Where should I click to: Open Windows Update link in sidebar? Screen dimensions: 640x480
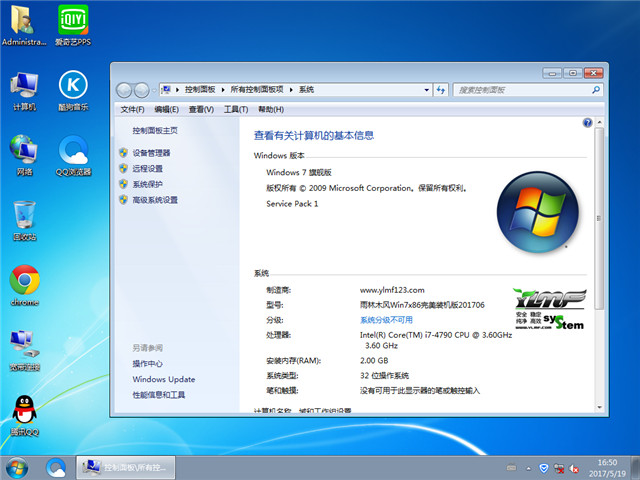[x=163, y=380]
